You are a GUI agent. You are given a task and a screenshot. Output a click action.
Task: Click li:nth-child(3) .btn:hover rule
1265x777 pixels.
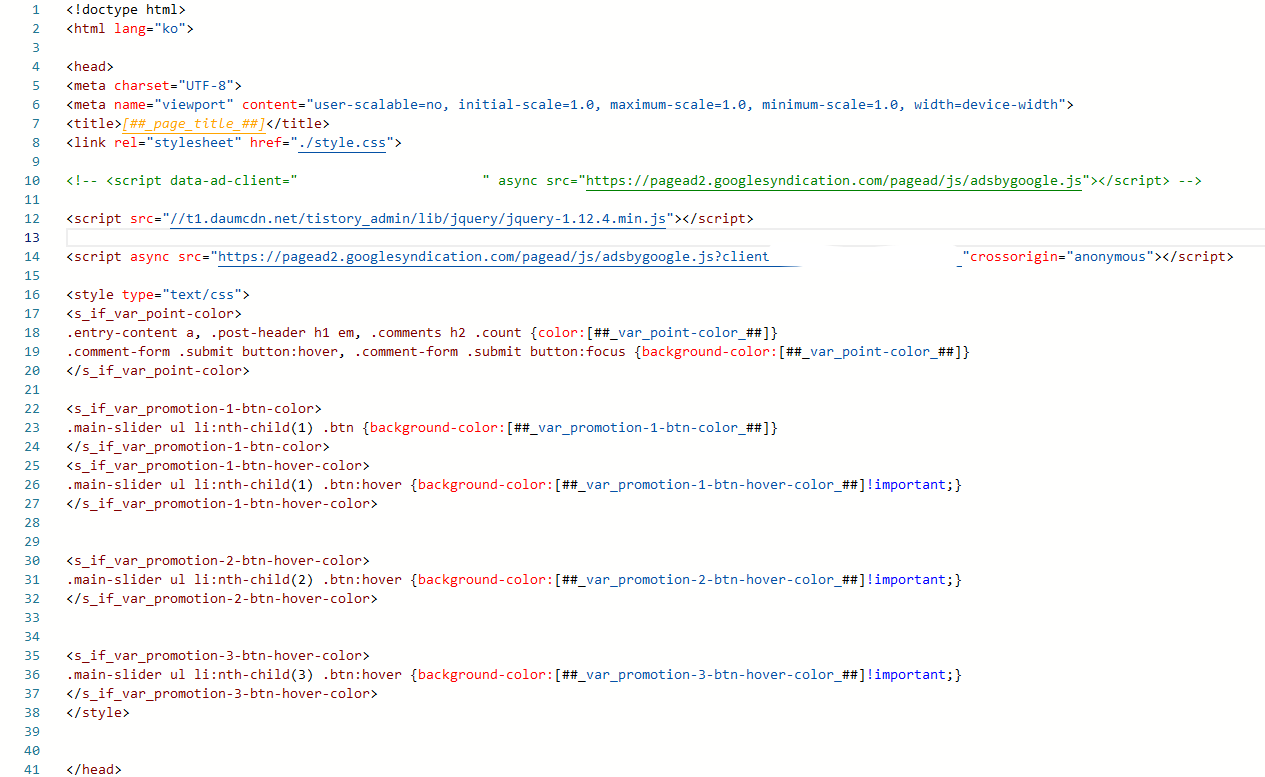(x=514, y=674)
